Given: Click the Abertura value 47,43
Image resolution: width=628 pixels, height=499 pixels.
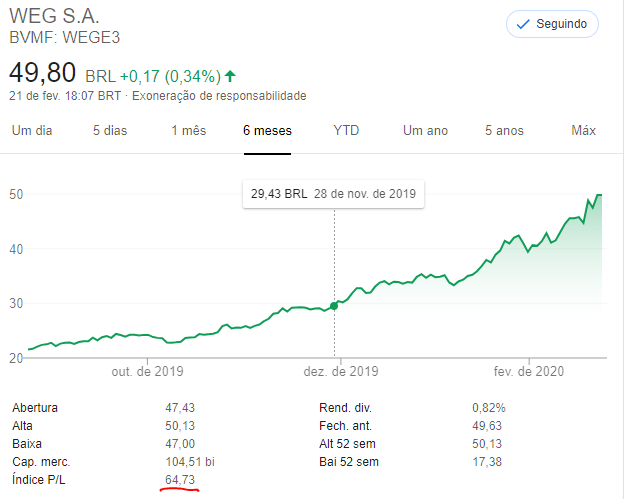Looking at the screenshot, I should (180, 408).
